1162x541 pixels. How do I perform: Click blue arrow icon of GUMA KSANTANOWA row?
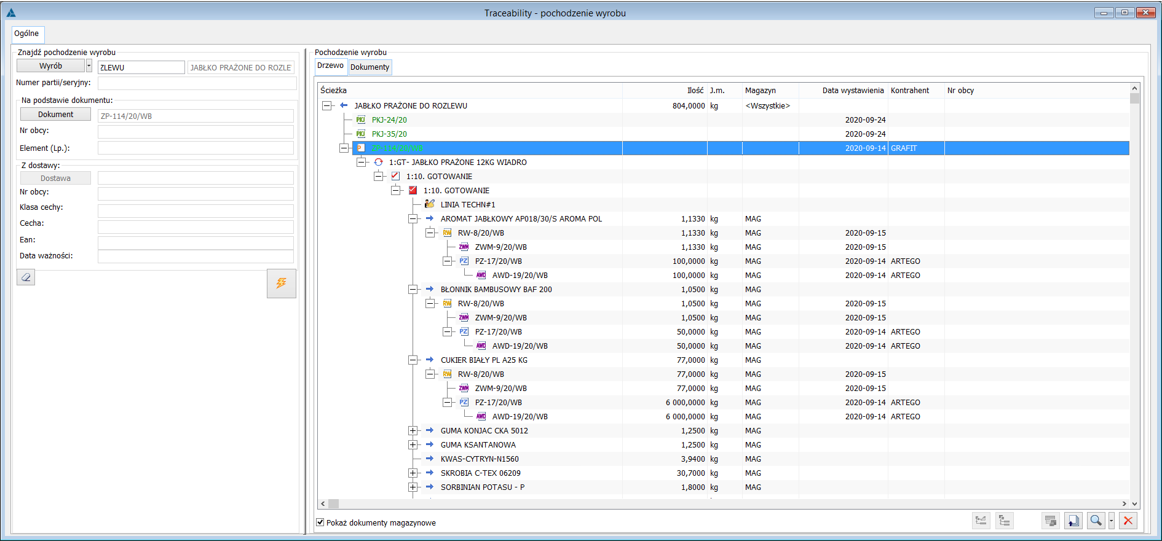click(430, 445)
